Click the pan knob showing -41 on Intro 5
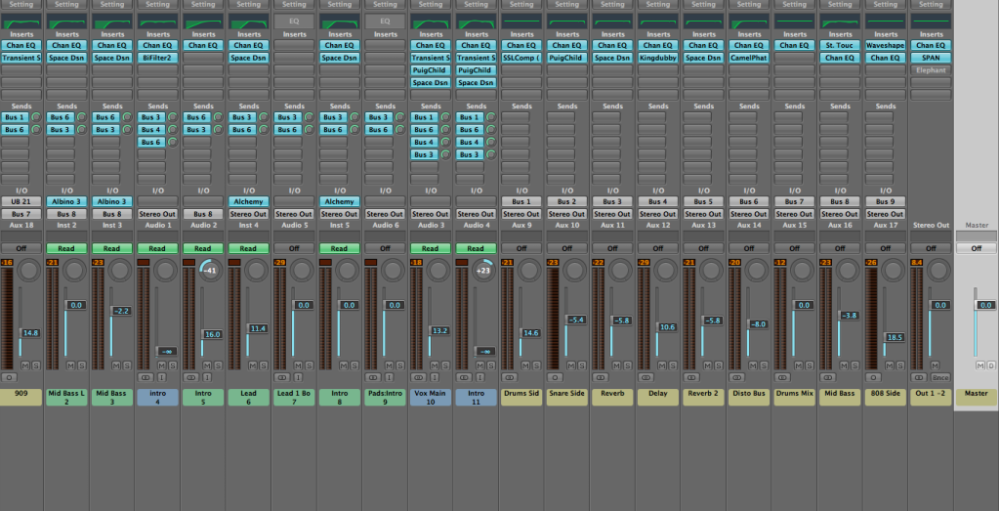This screenshot has height=511, width=999. tap(210, 270)
